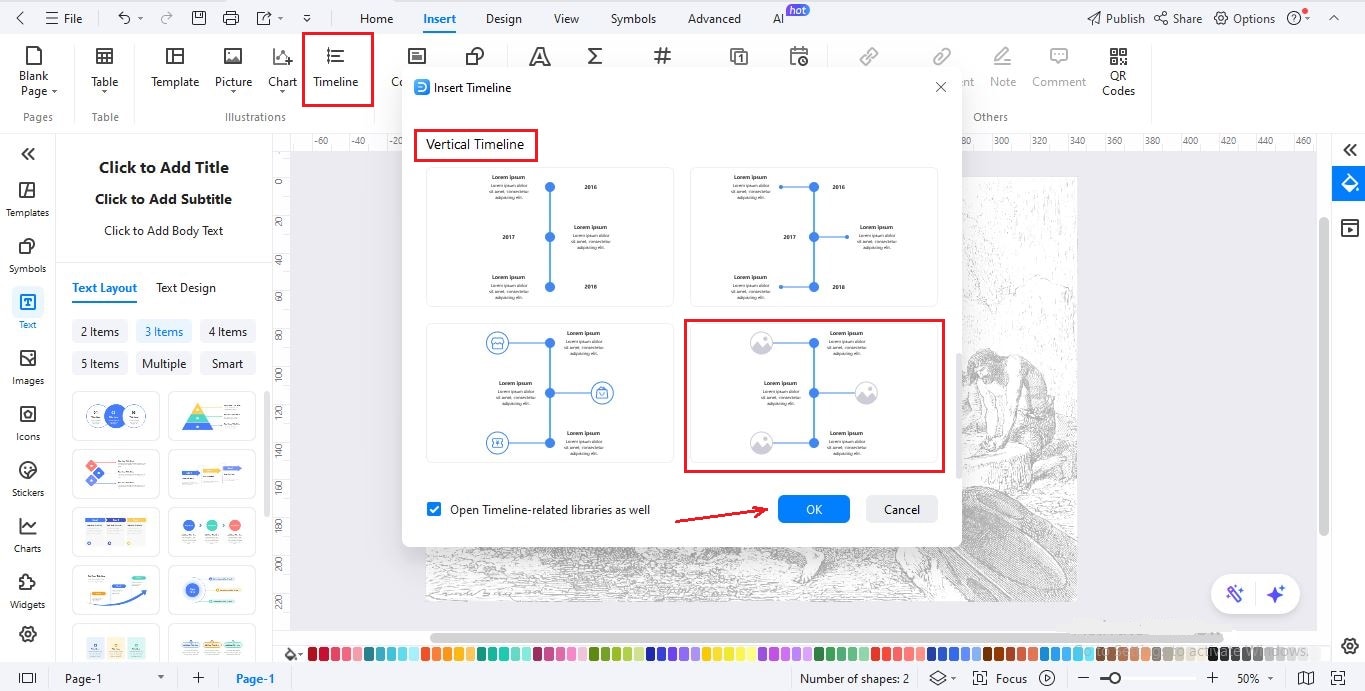
Task: Switch to the Symbols tab
Action: coord(633,18)
